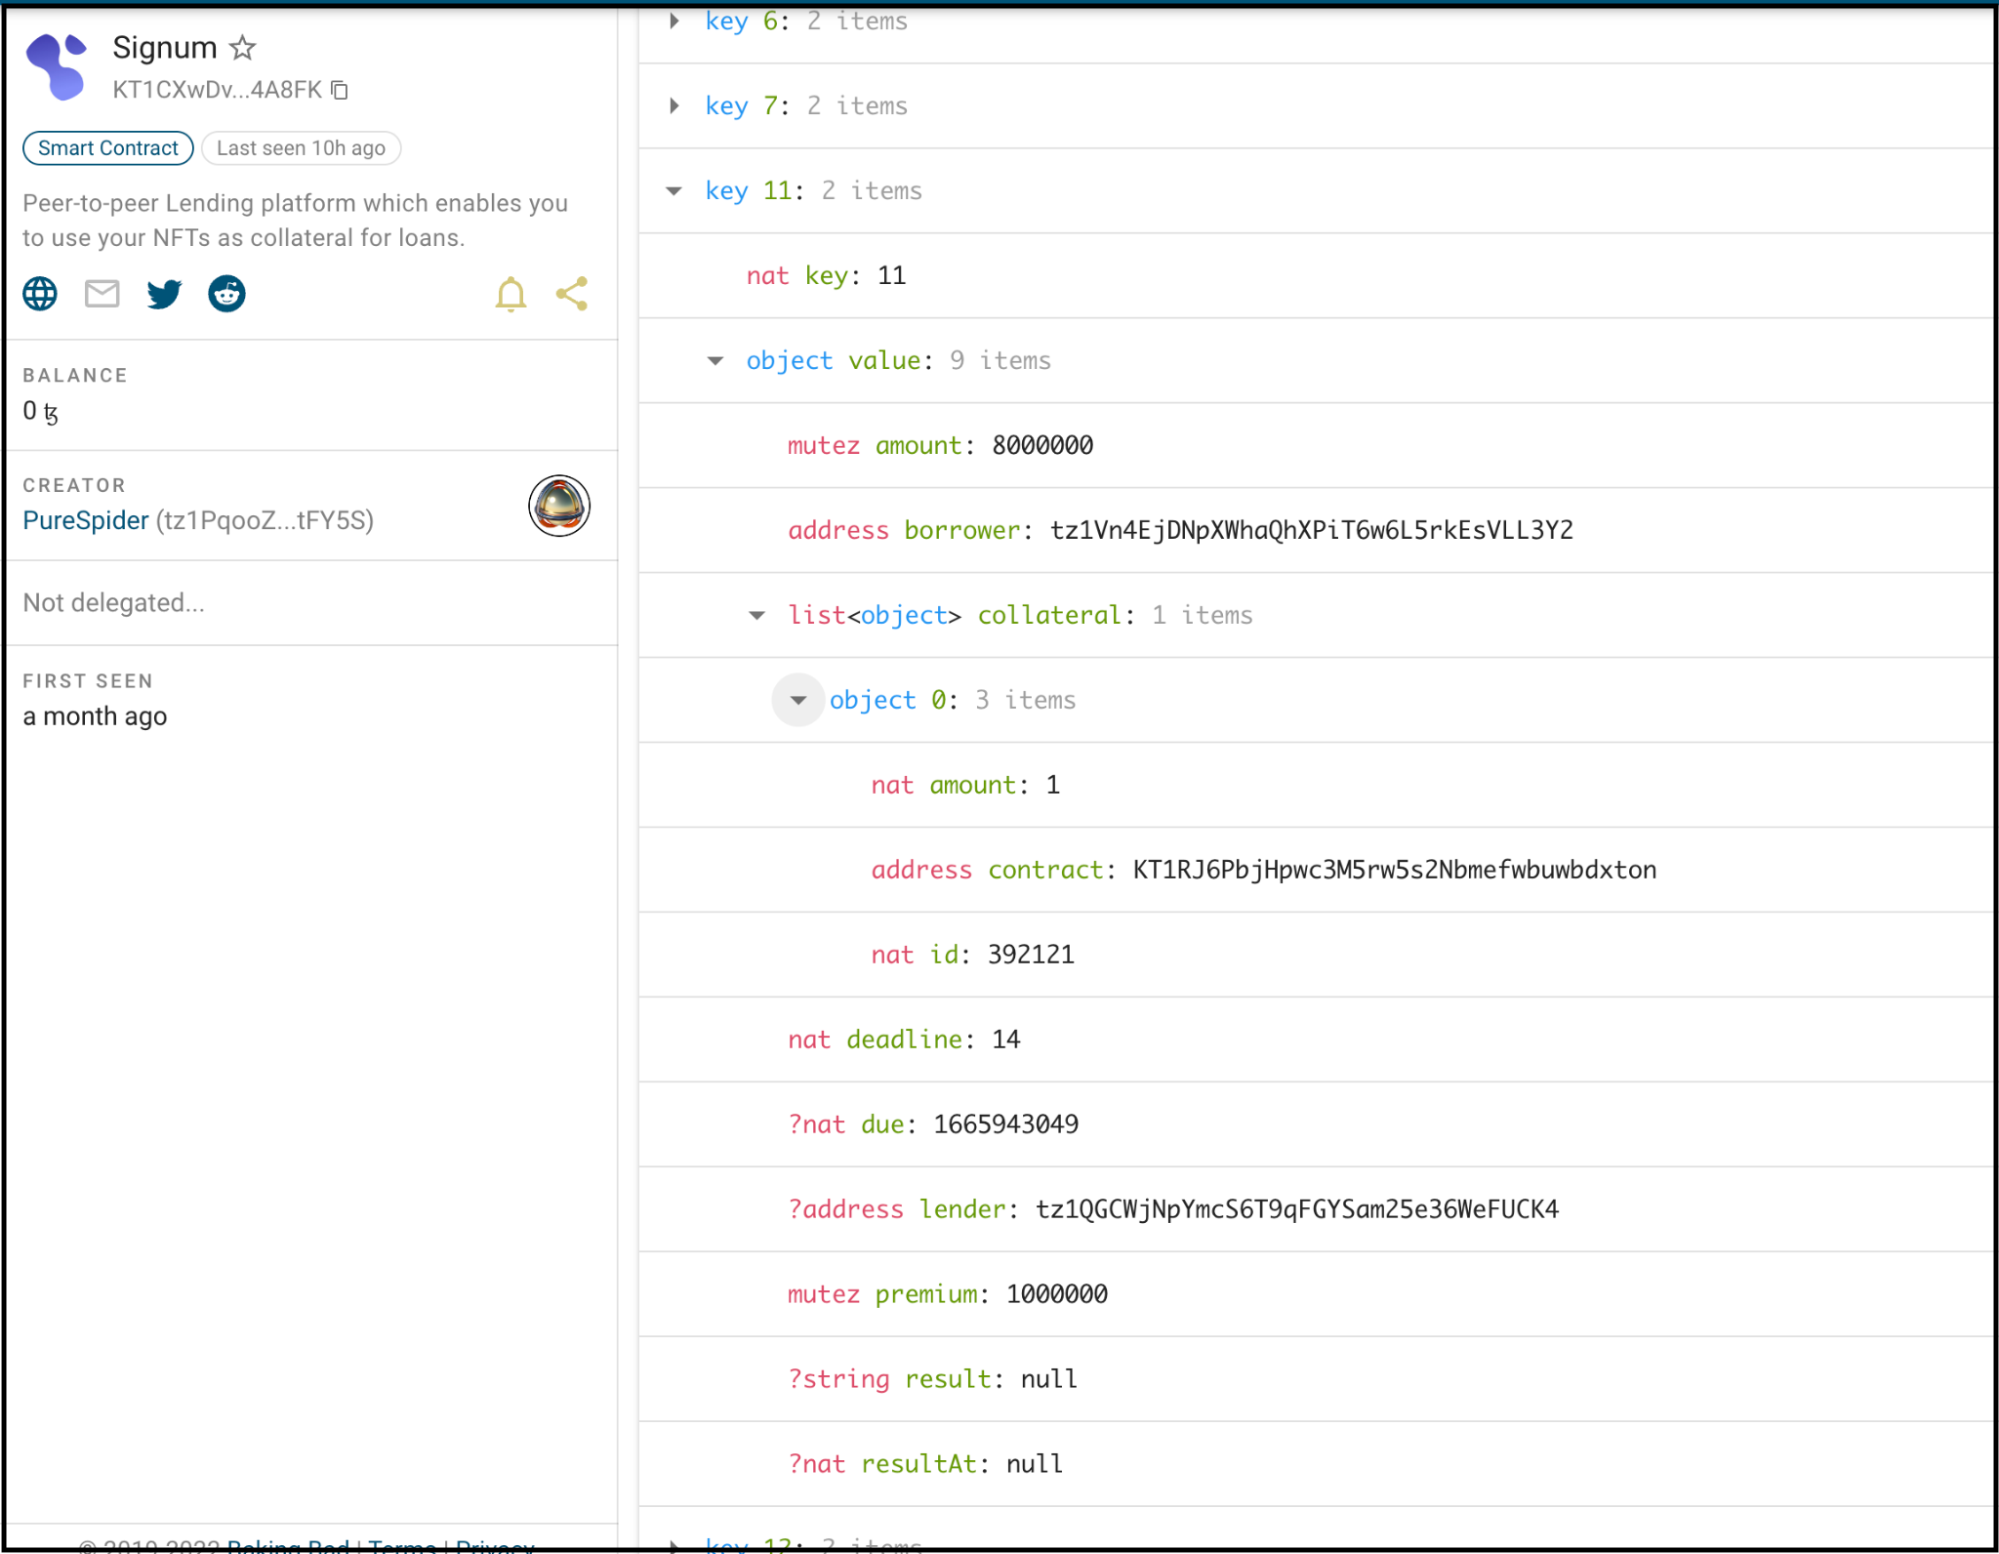Expand the key 7 entry
Screen dimensions: 1999x1554
[x=675, y=105]
